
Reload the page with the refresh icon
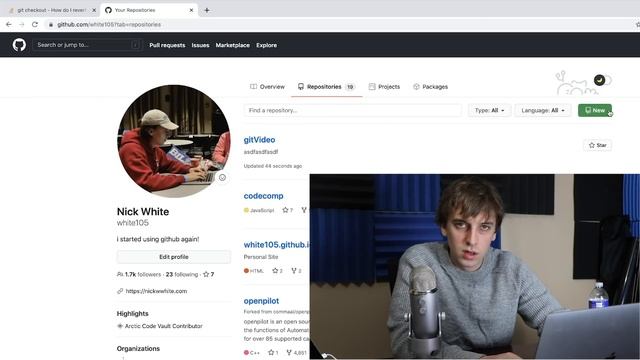tap(35, 24)
